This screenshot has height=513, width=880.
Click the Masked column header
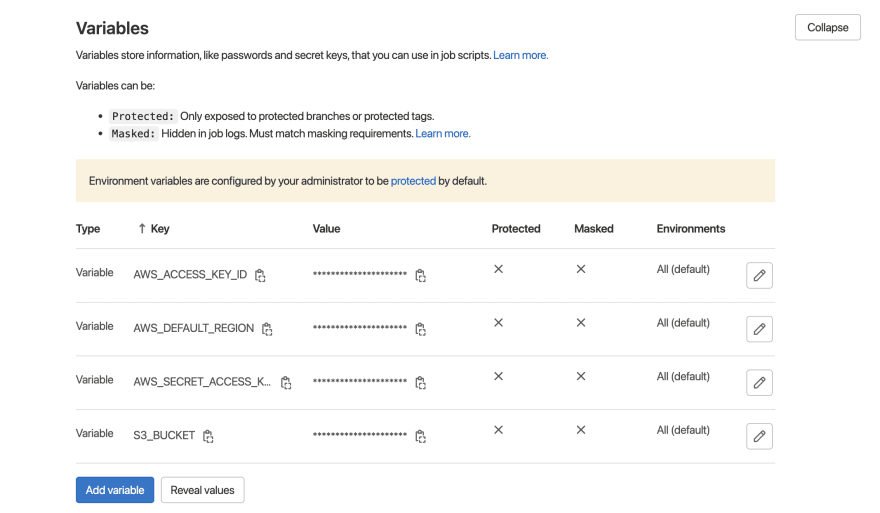[594, 228]
